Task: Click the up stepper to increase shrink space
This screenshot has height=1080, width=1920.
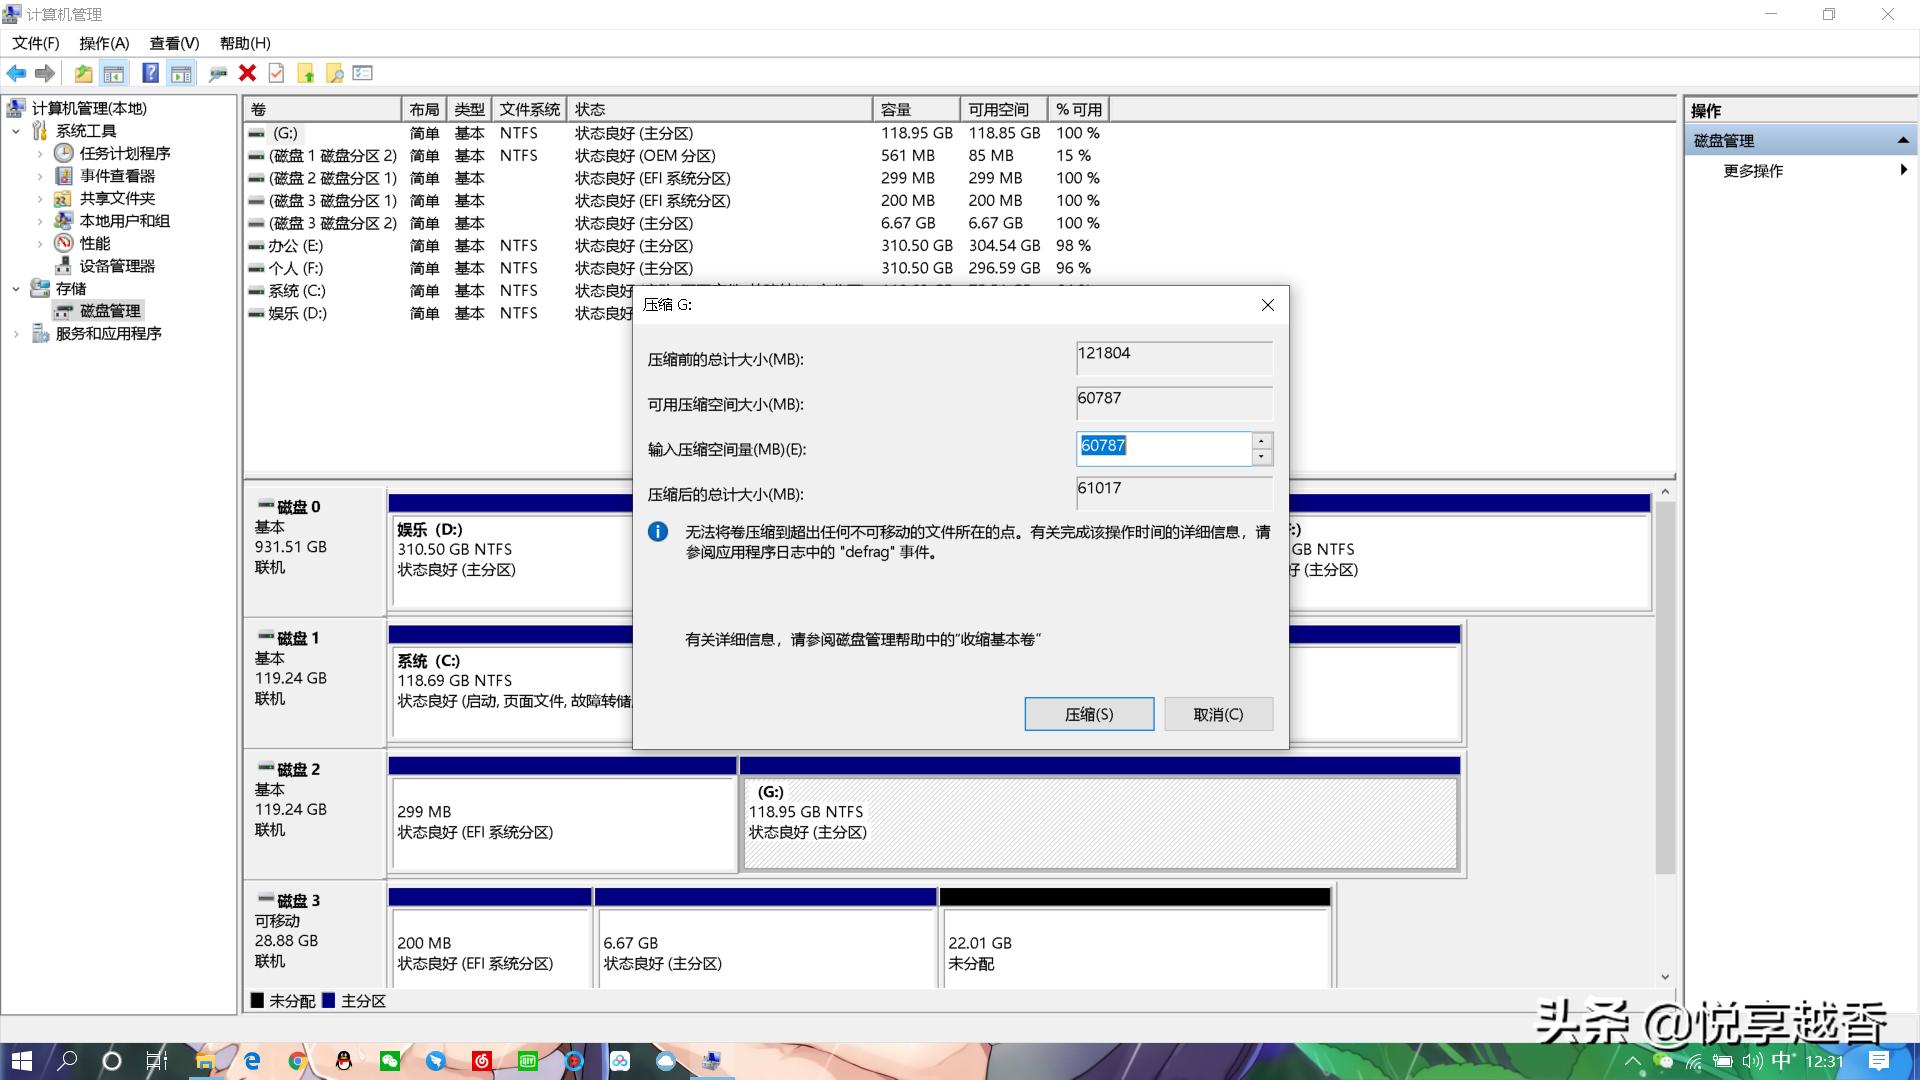Action: pyautogui.click(x=1261, y=442)
